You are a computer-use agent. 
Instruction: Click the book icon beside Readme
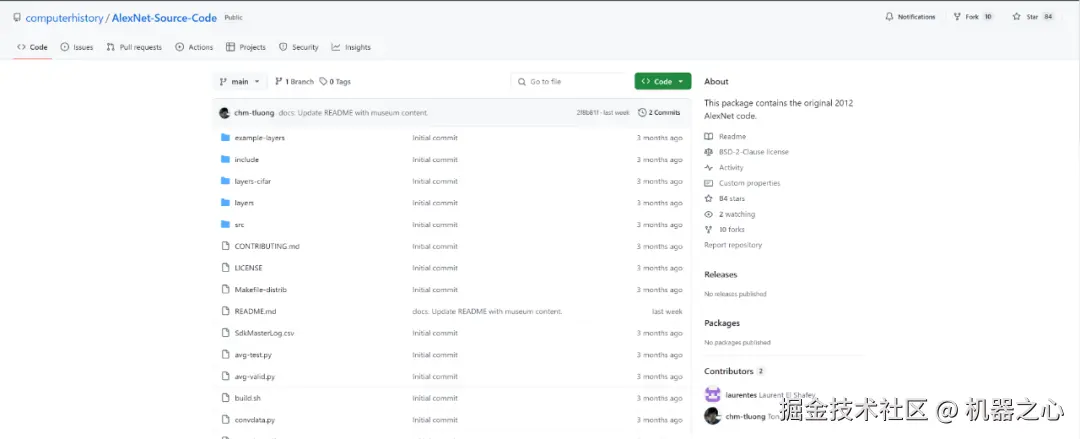click(x=709, y=136)
